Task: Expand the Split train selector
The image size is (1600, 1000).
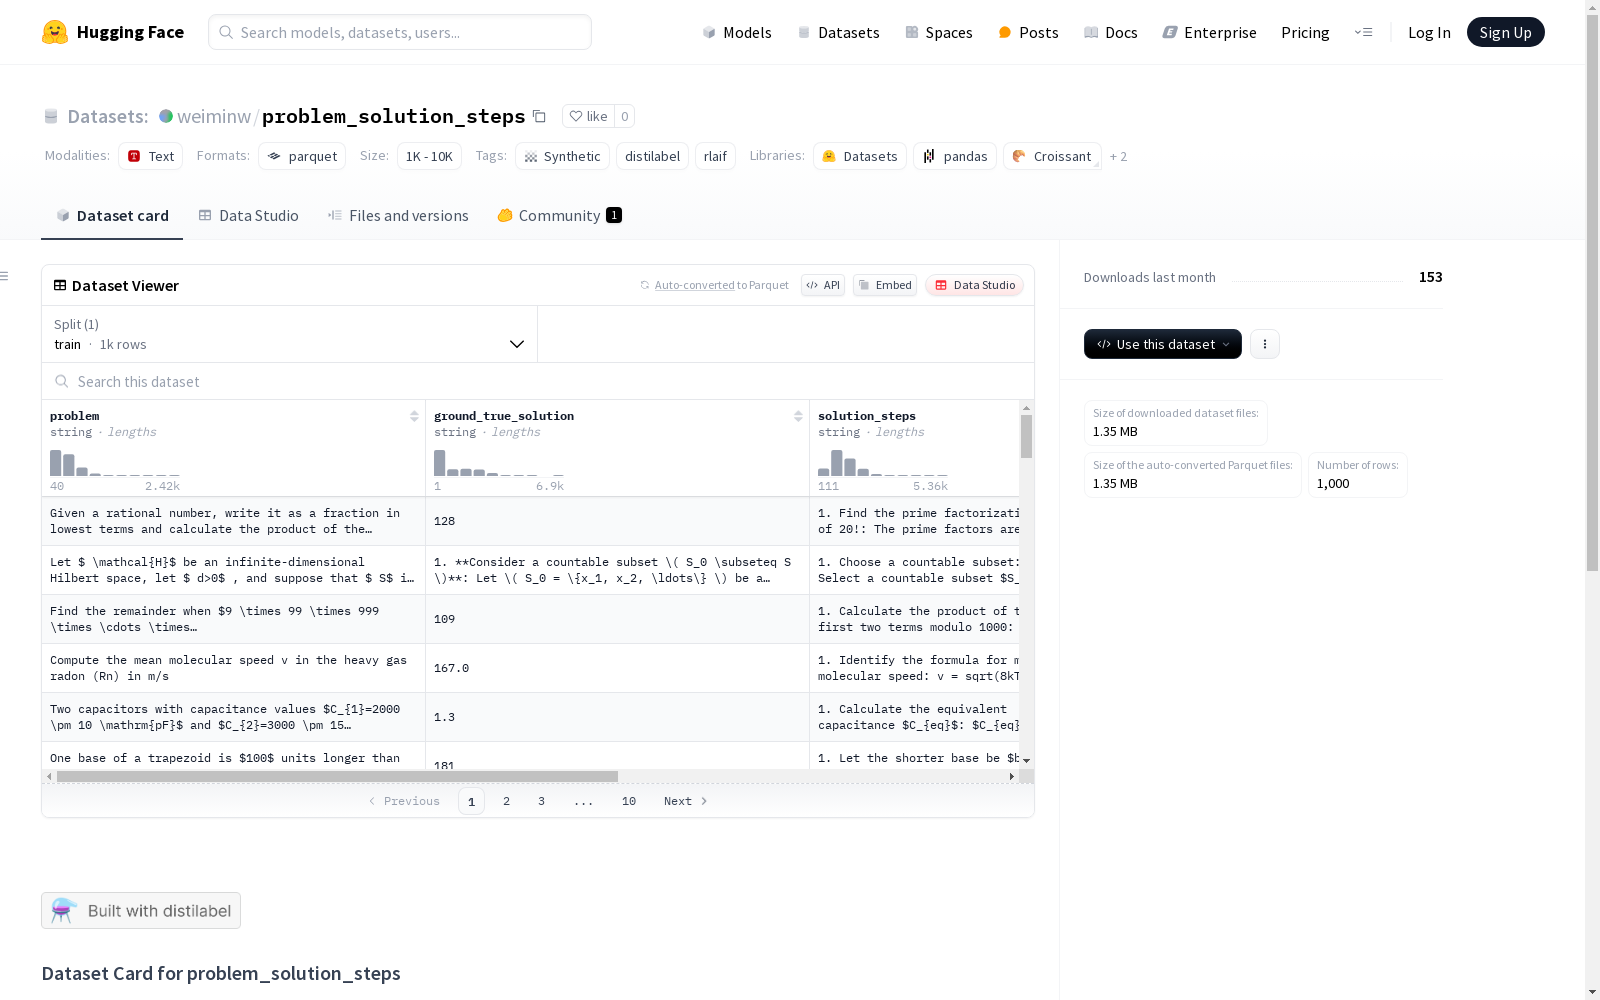Action: [290, 334]
